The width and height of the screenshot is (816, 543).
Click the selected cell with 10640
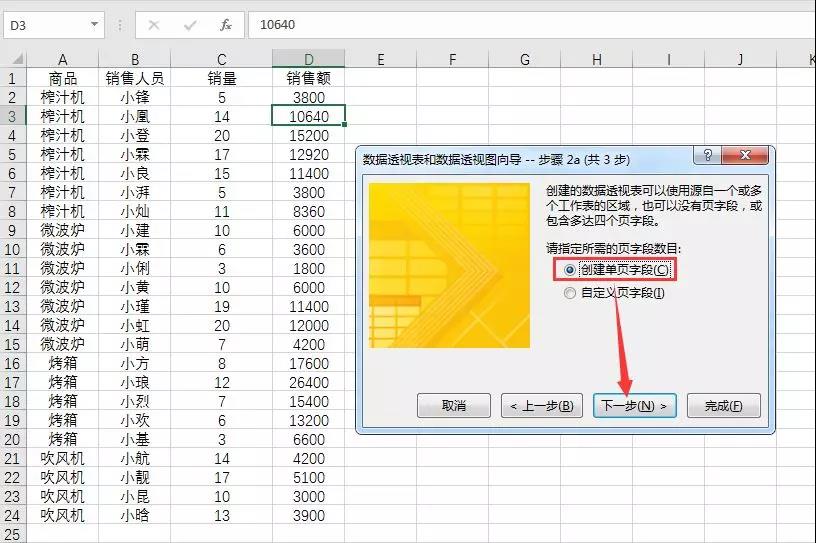pos(309,116)
